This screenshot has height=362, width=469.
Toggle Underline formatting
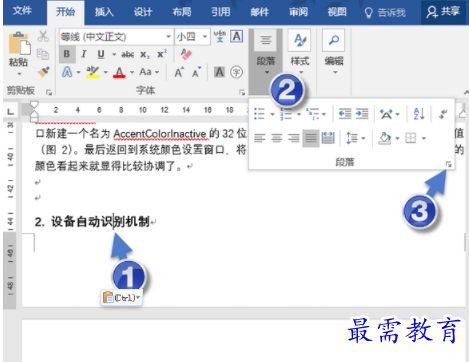pos(101,54)
